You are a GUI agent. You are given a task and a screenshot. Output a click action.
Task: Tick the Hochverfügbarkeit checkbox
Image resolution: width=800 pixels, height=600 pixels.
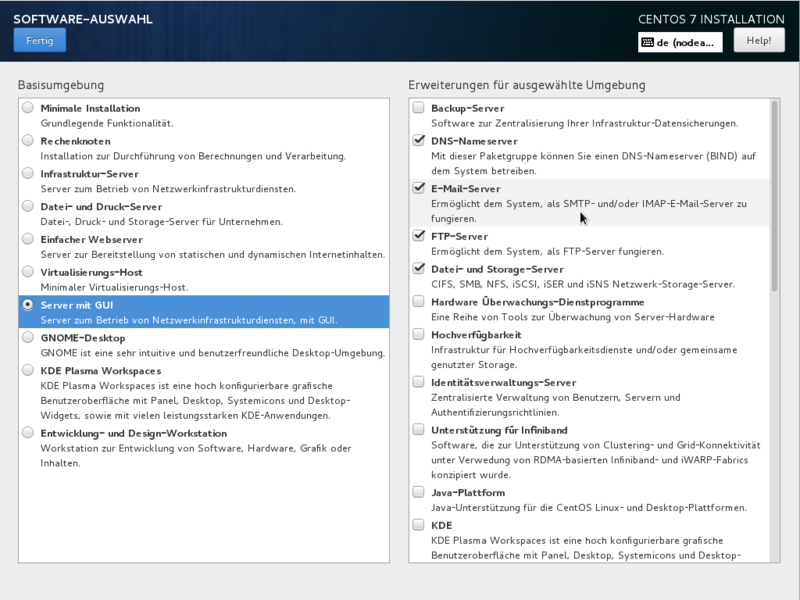[x=418, y=334]
